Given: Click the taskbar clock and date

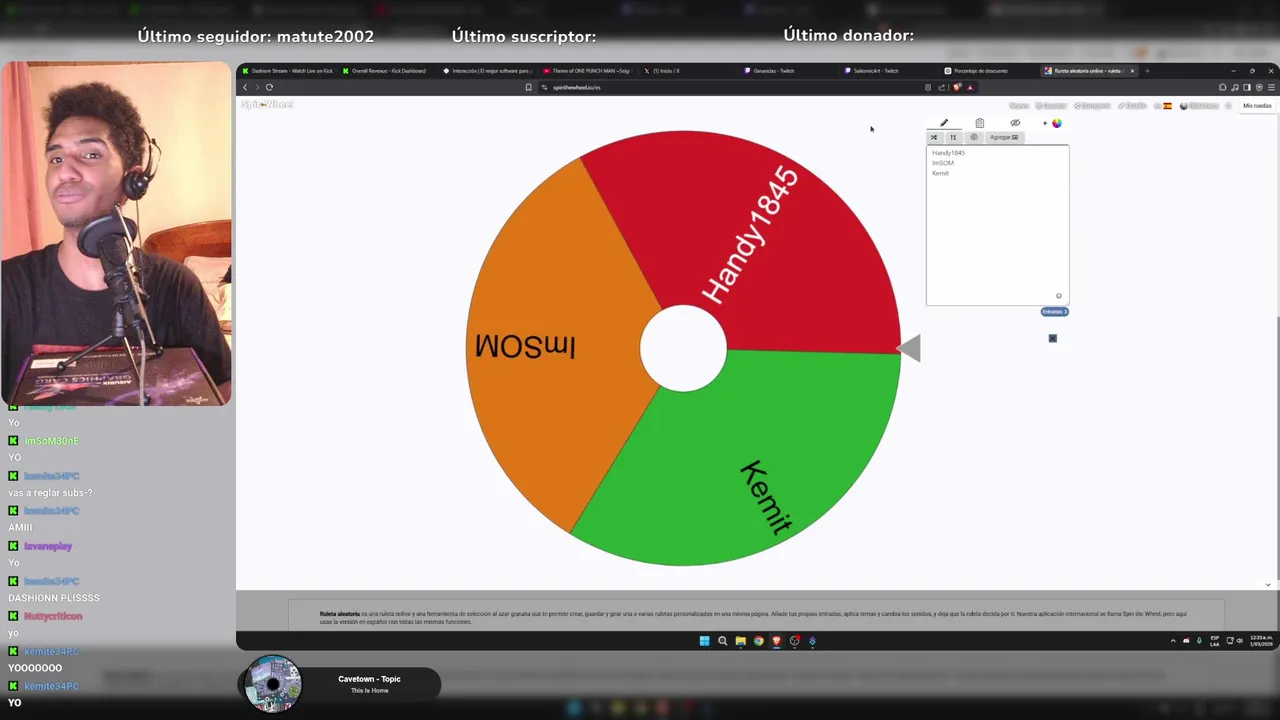Looking at the screenshot, I should 1259,641.
